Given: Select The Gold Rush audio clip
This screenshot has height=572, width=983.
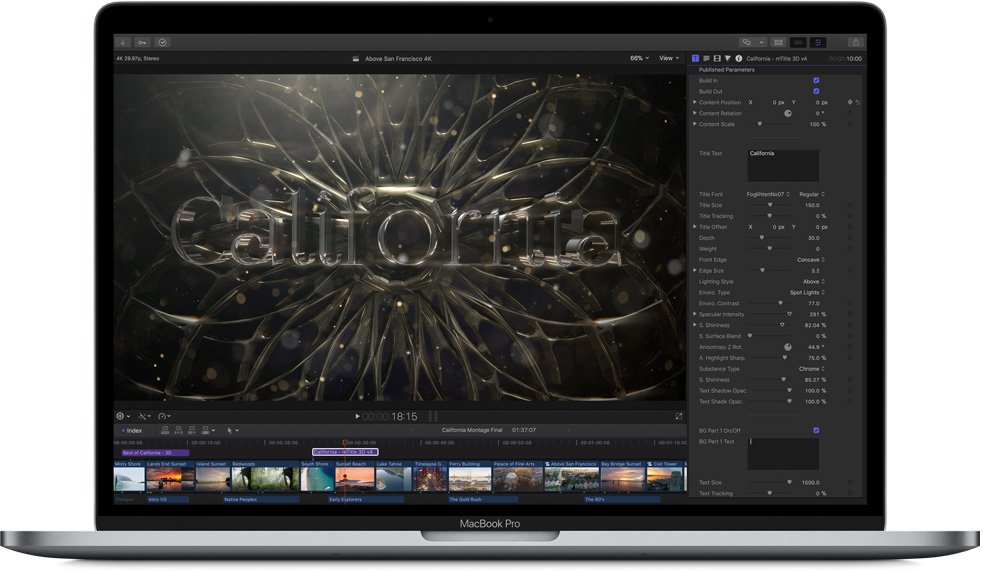Looking at the screenshot, I should pyautogui.click(x=483, y=500).
